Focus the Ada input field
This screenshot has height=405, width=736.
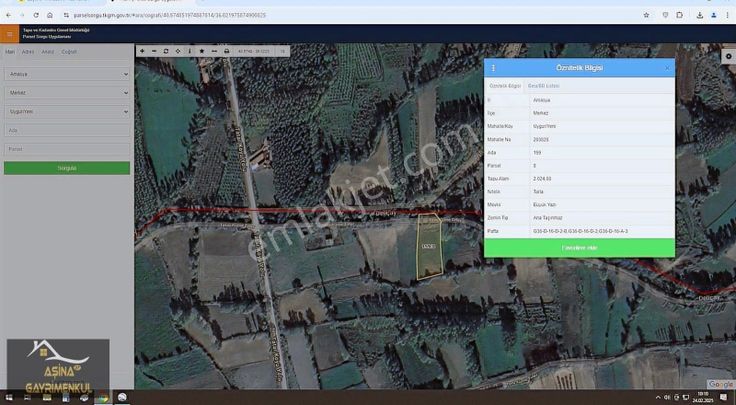pyautogui.click(x=67, y=130)
